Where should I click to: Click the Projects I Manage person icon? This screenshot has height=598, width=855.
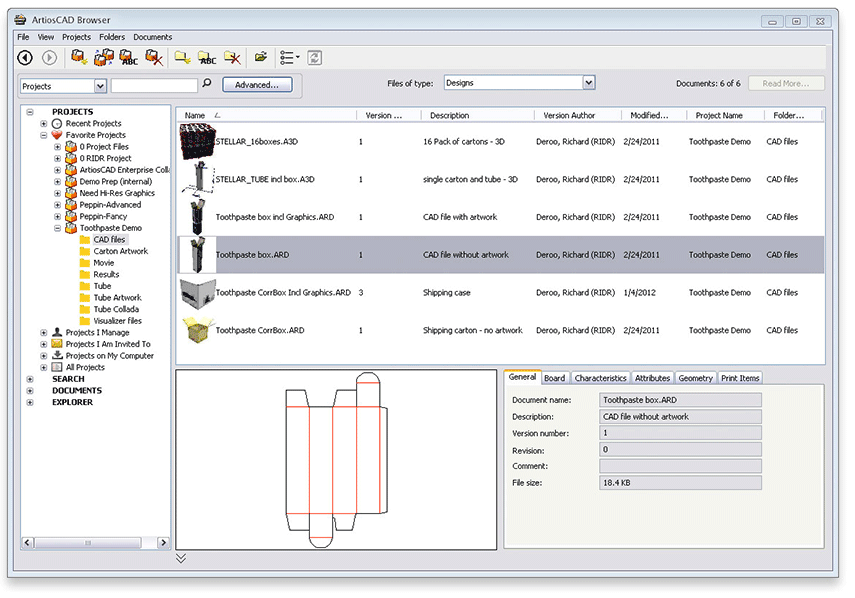click(57, 332)
